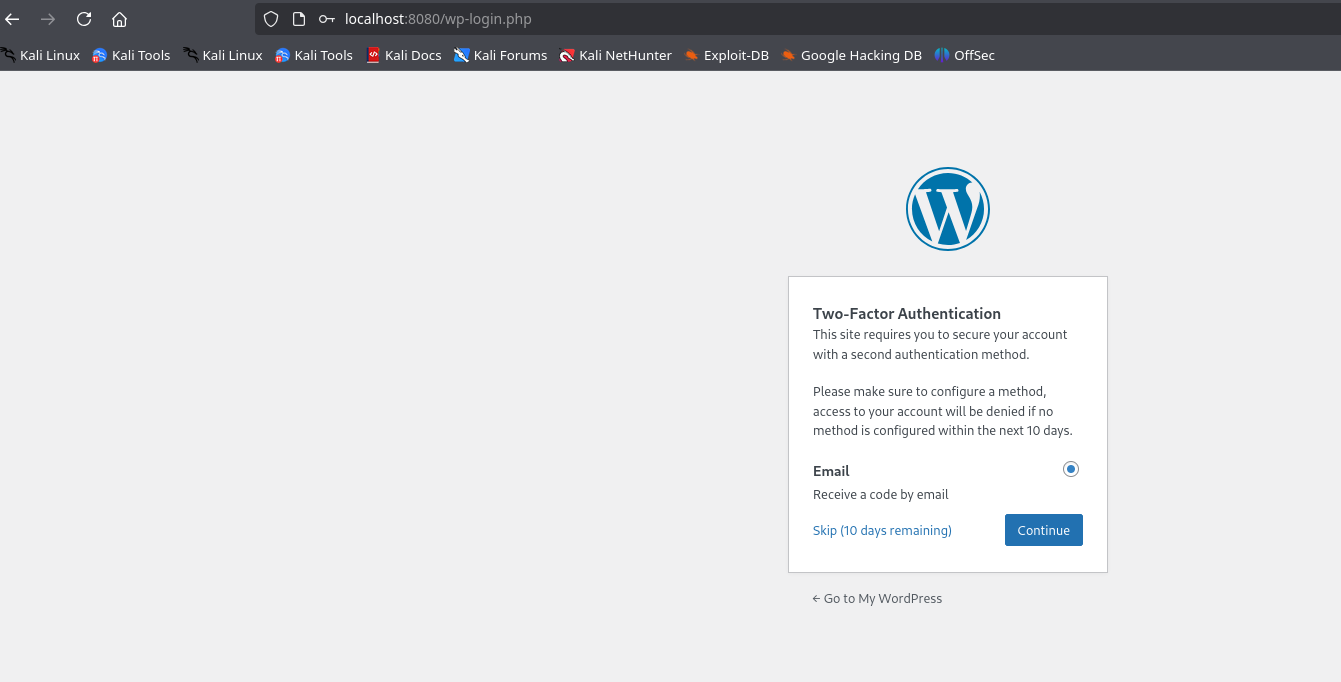Open the Kali Docs bookmark
The image size is (1341, 682).
tap(404, 55)
